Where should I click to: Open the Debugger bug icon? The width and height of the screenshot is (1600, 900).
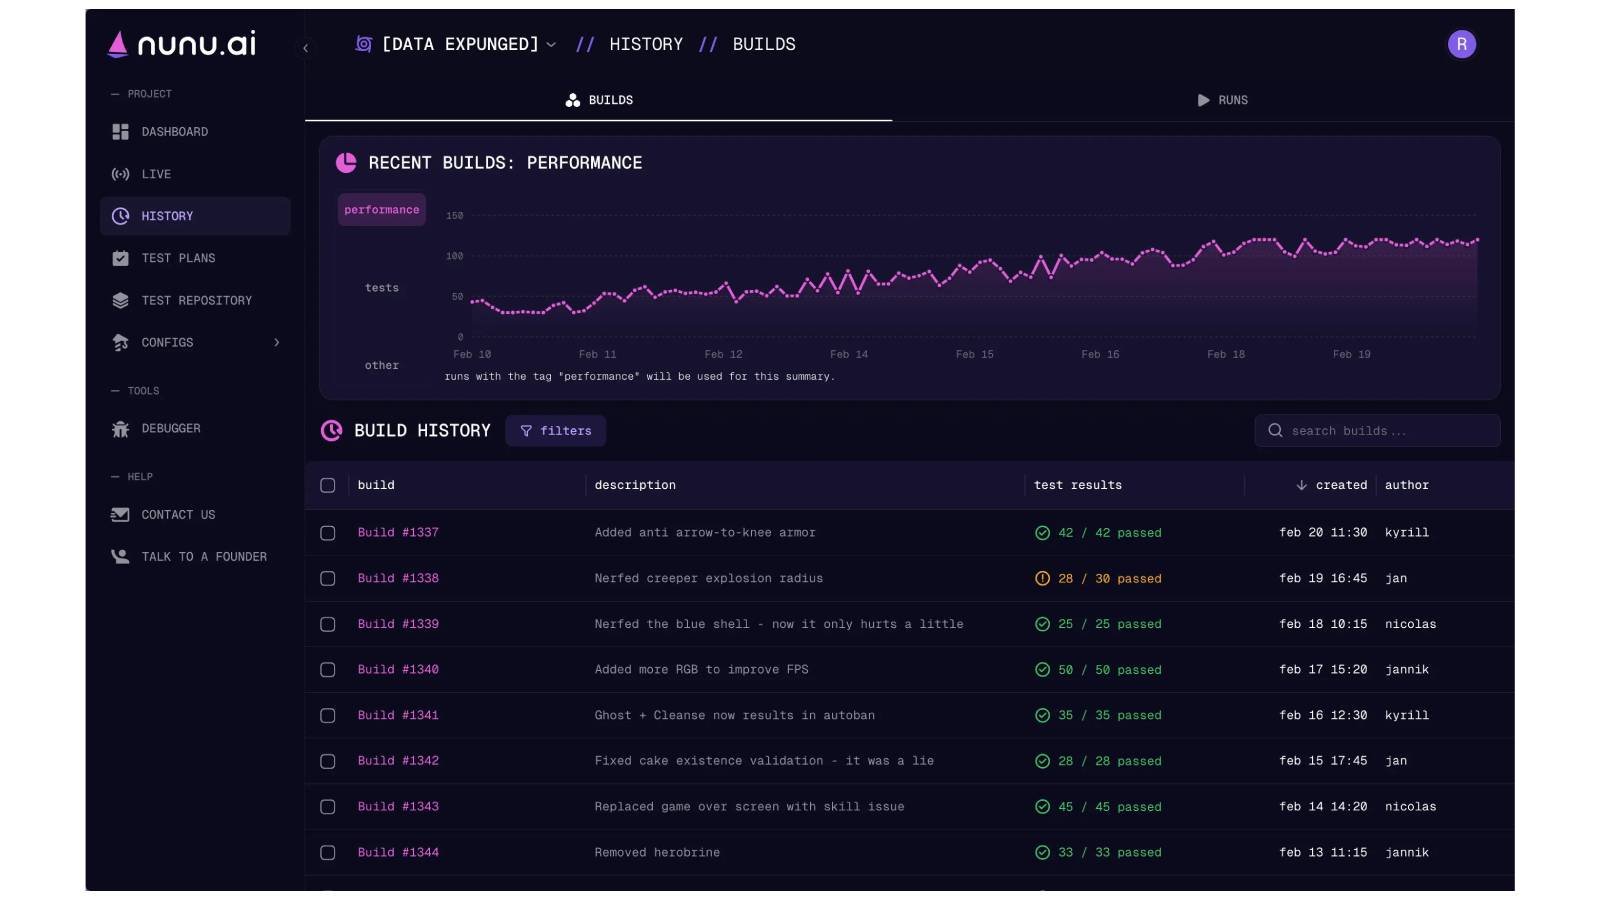click(120, 428)
